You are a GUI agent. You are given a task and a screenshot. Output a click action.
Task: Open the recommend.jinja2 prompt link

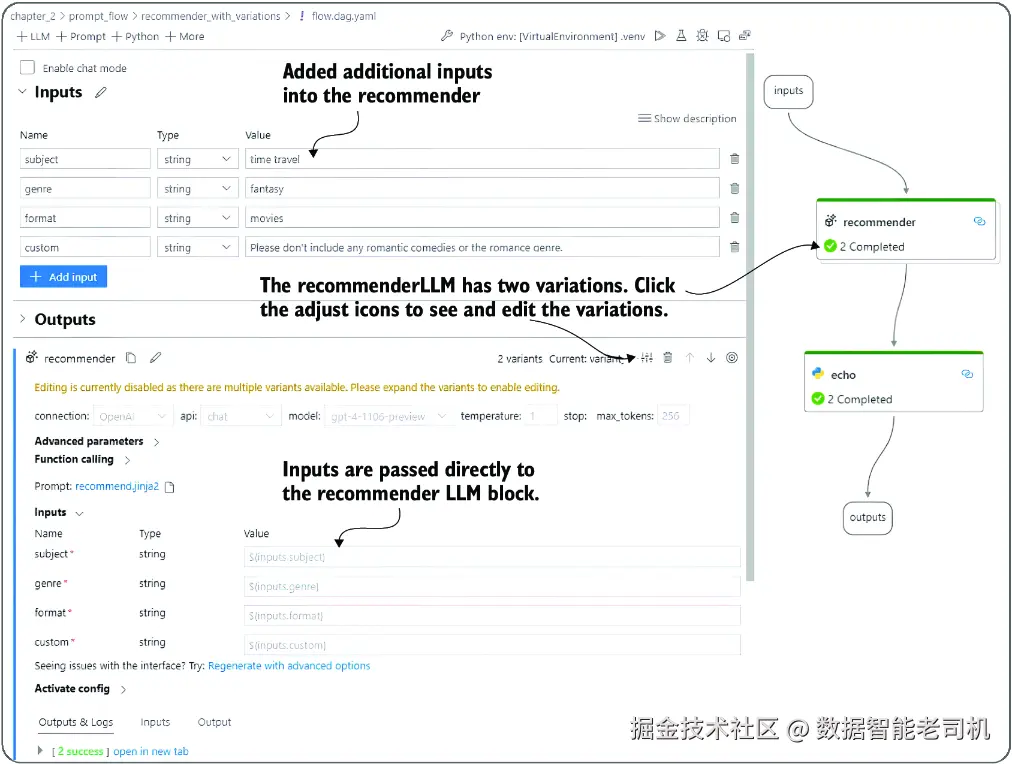(x=117, y=487)
